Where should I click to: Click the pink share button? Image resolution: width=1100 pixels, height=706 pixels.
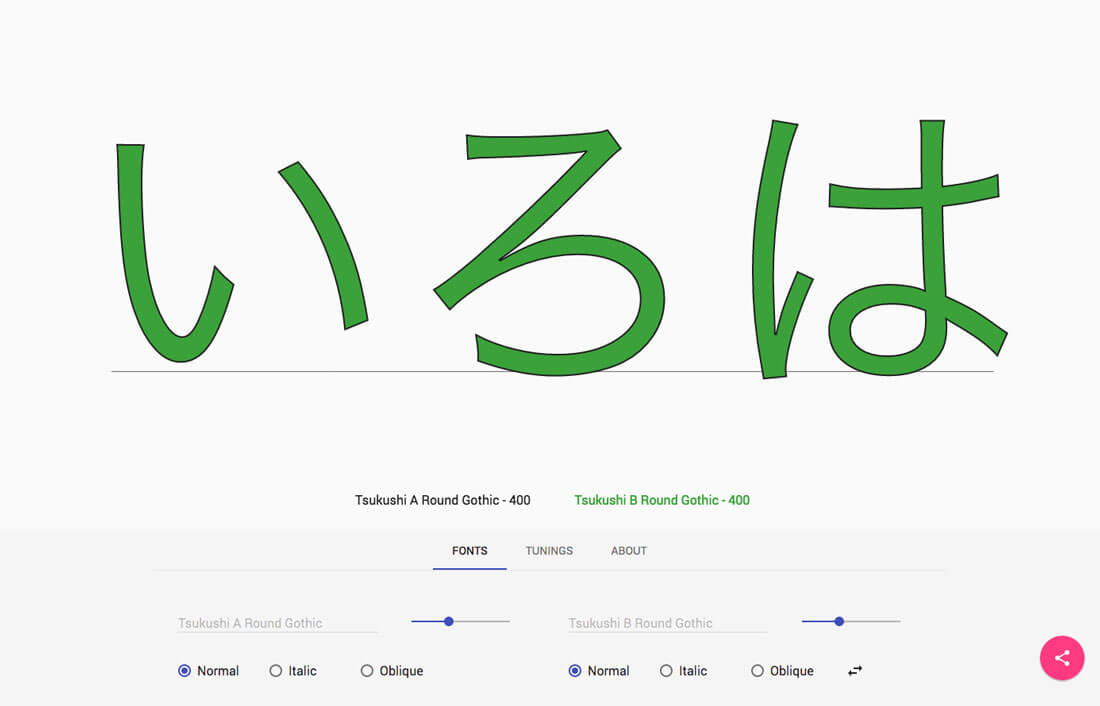(1062, 658)
